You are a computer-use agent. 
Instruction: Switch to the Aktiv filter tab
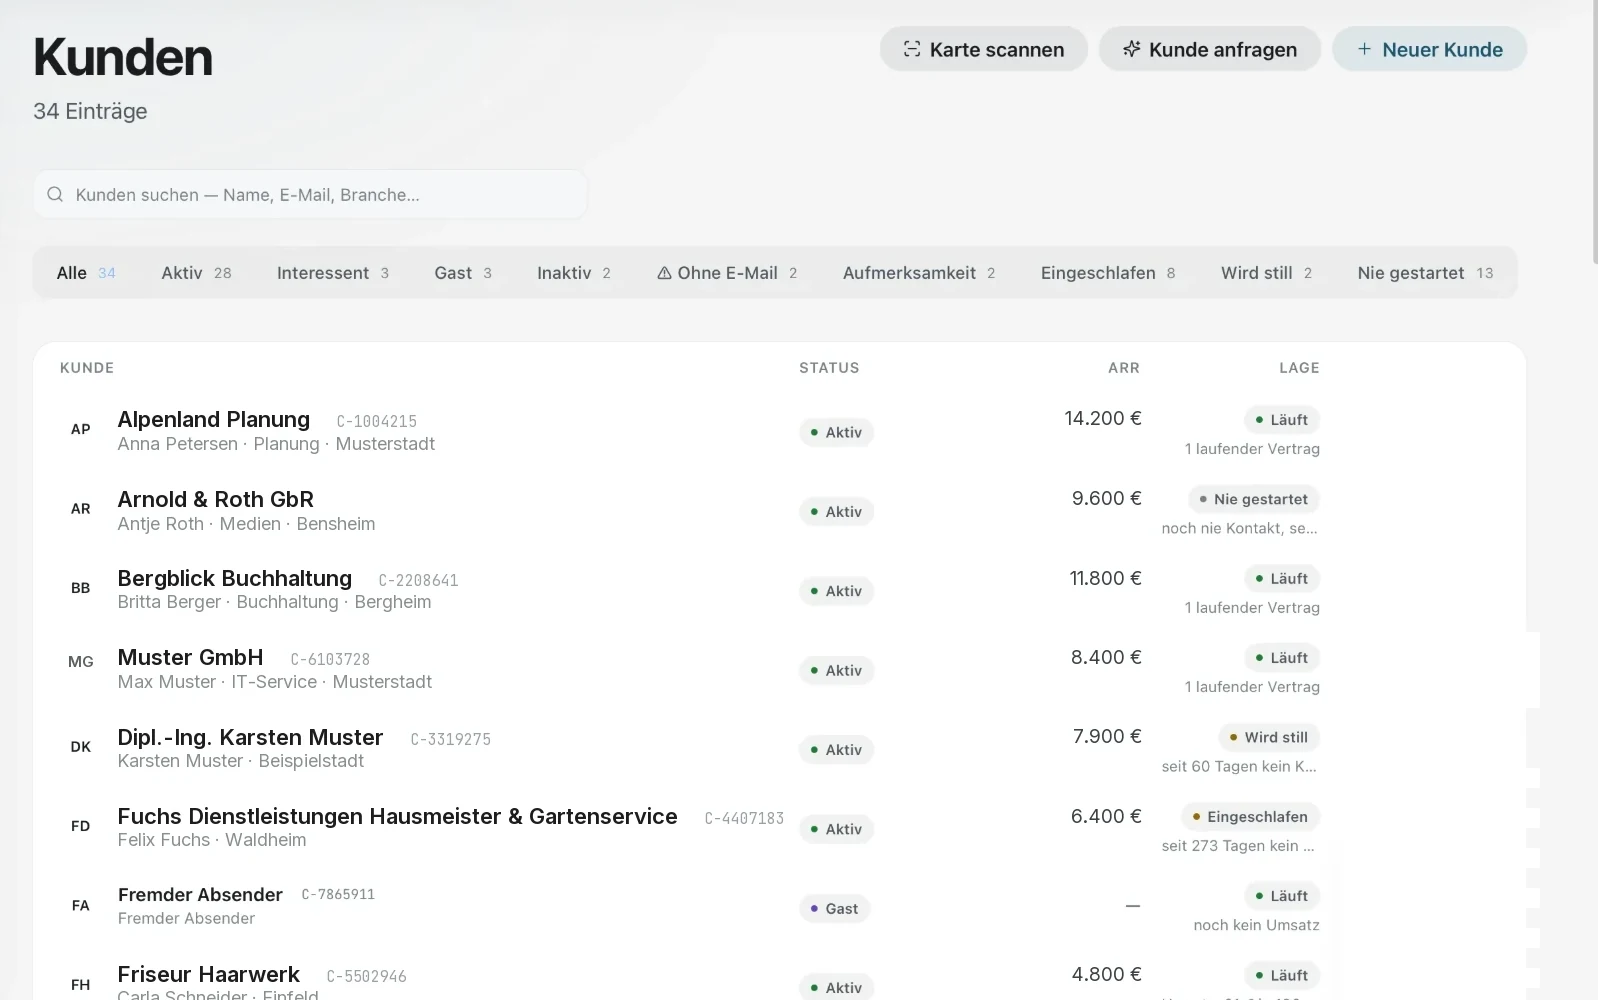click(x=196, y=273)
